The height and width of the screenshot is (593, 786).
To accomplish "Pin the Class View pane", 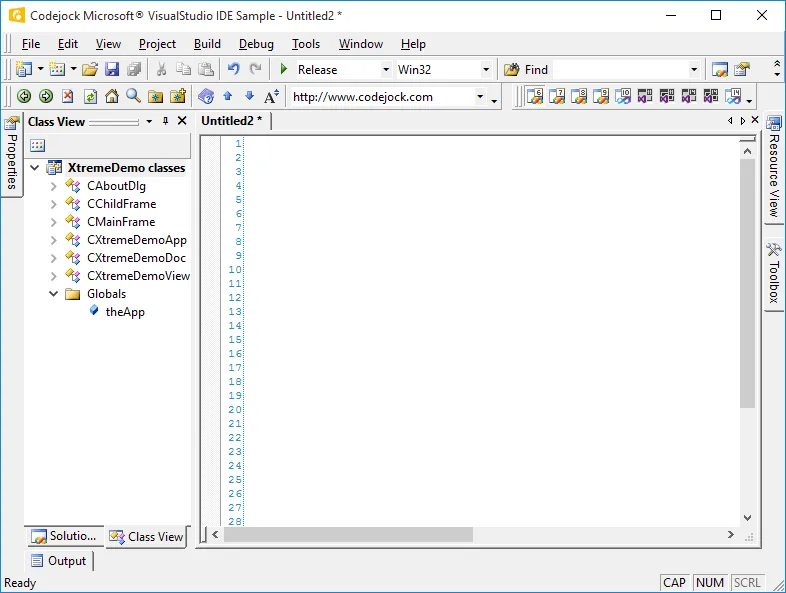I will click(165, 121).
